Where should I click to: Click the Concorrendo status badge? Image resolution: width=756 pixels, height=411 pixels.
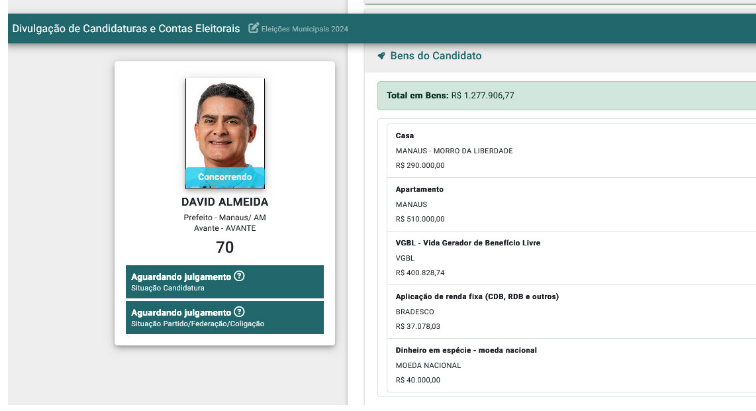225,177
